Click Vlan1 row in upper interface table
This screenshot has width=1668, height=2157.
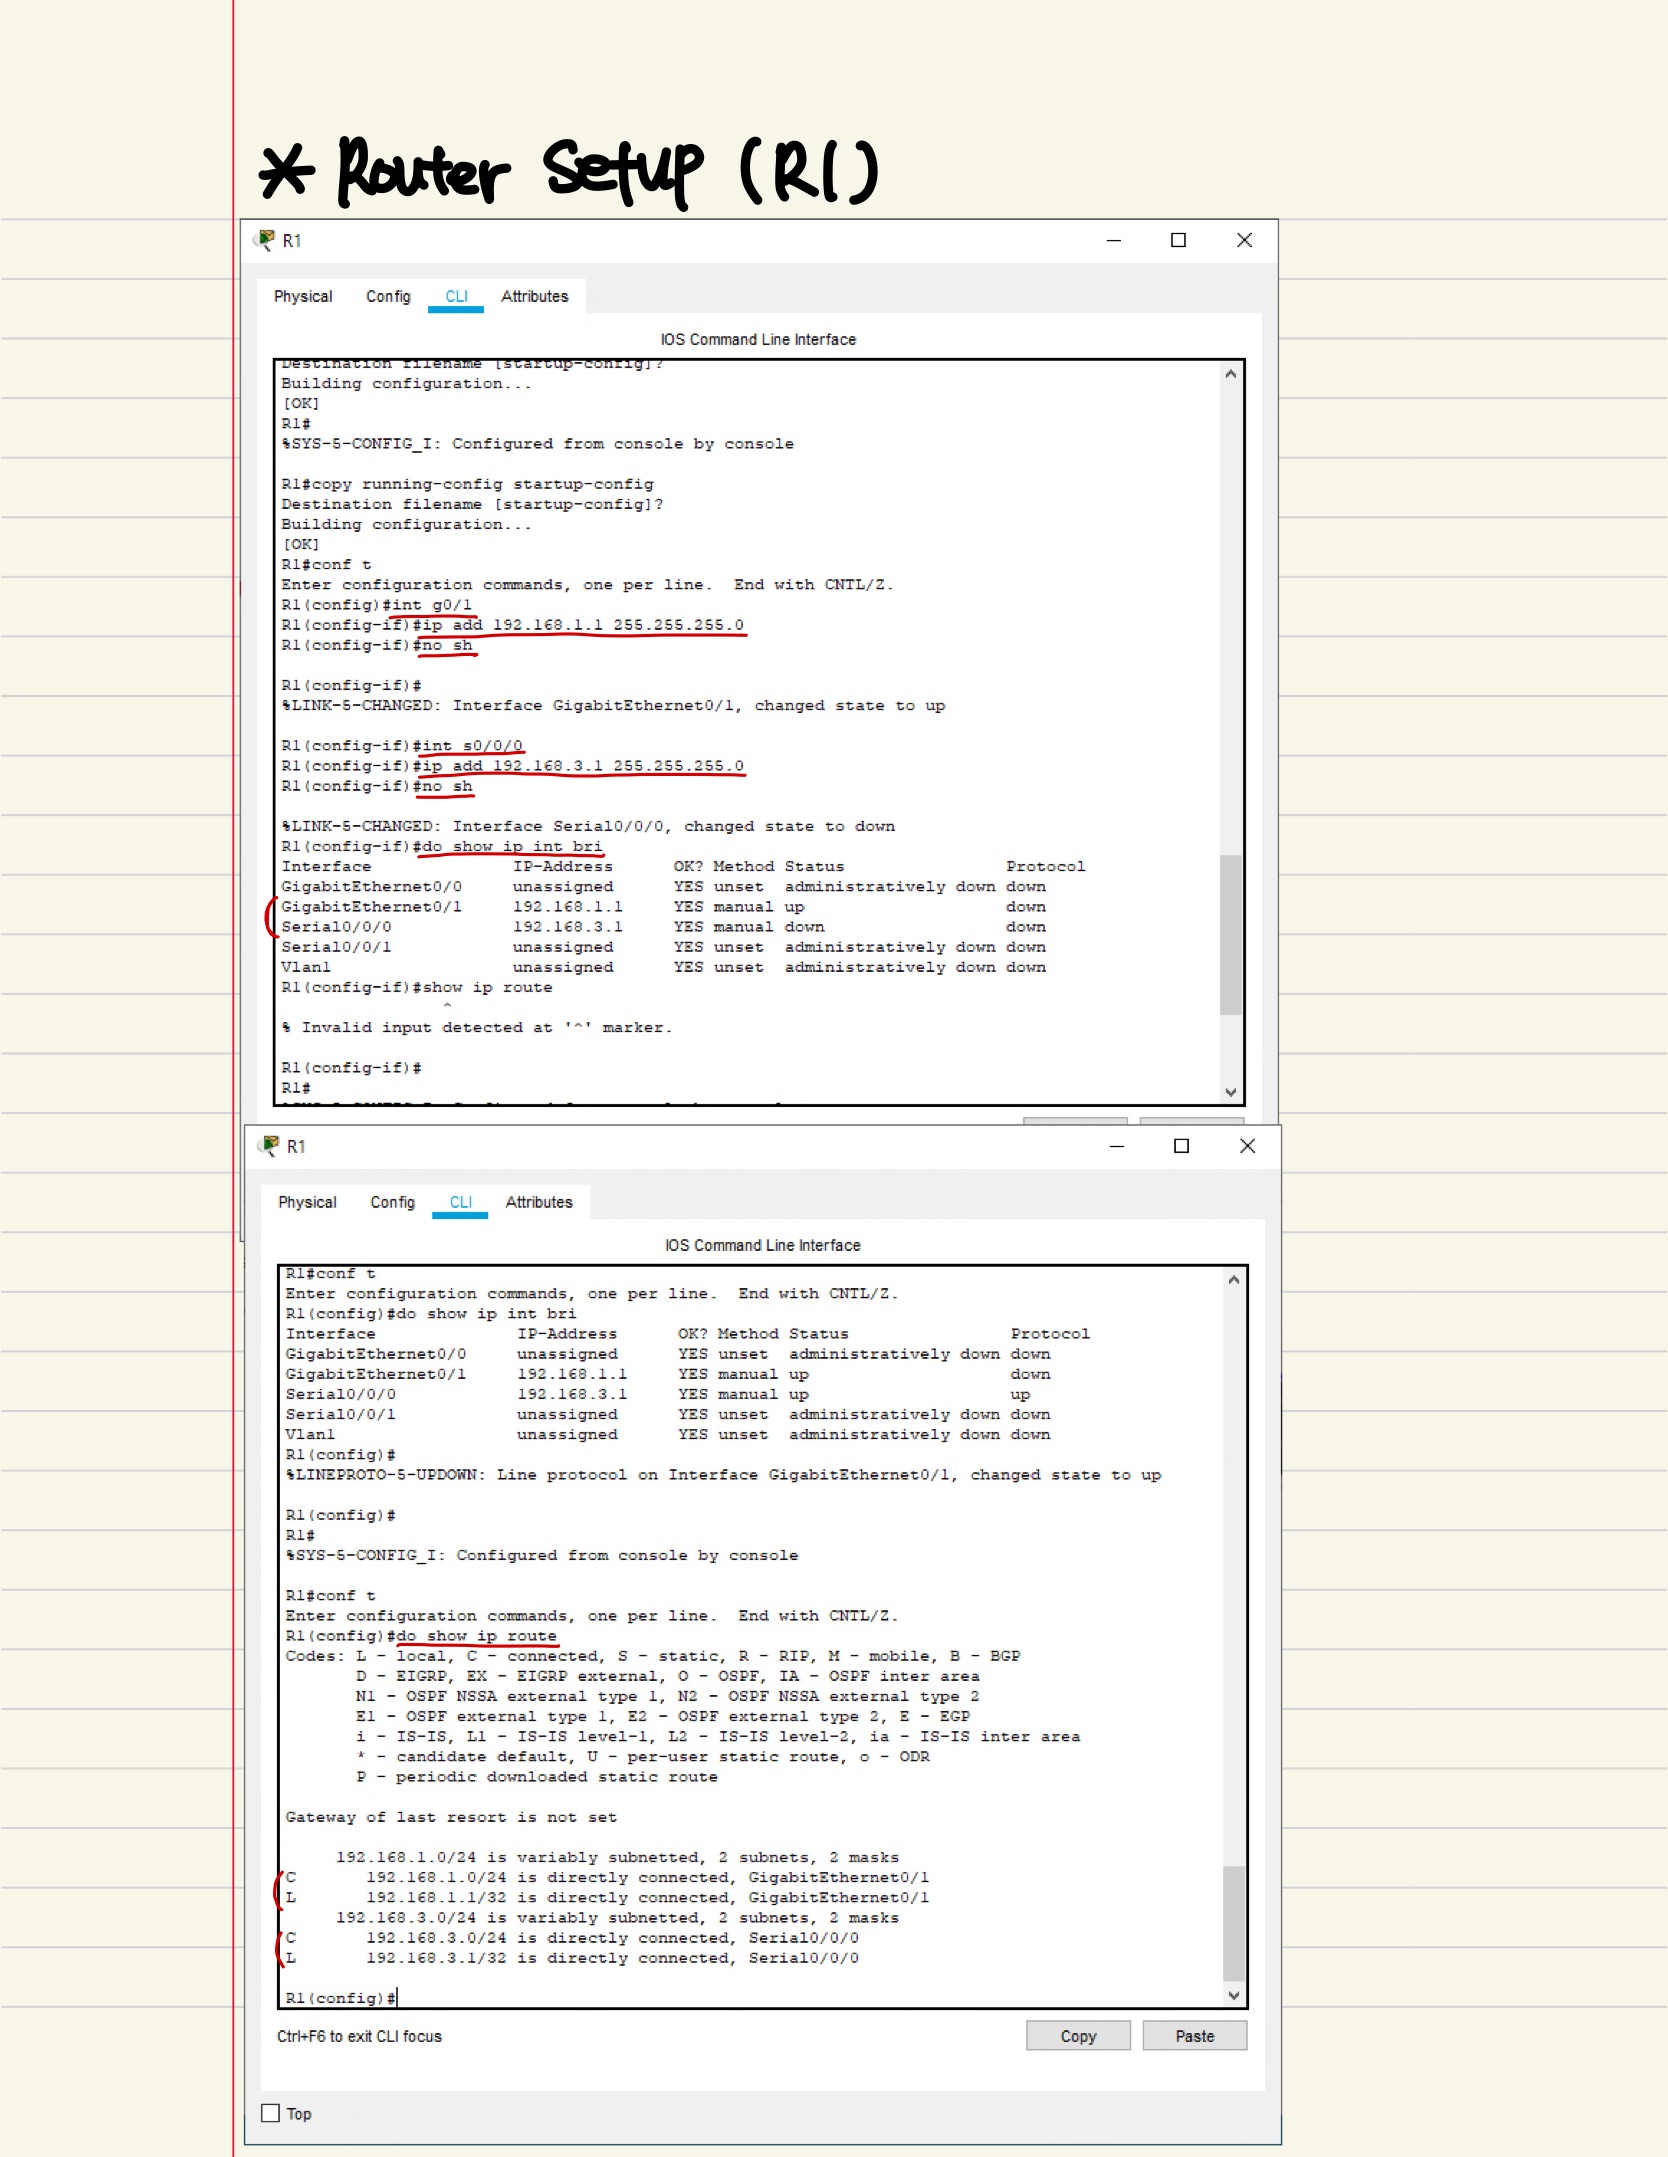click(x=663, y=967)
